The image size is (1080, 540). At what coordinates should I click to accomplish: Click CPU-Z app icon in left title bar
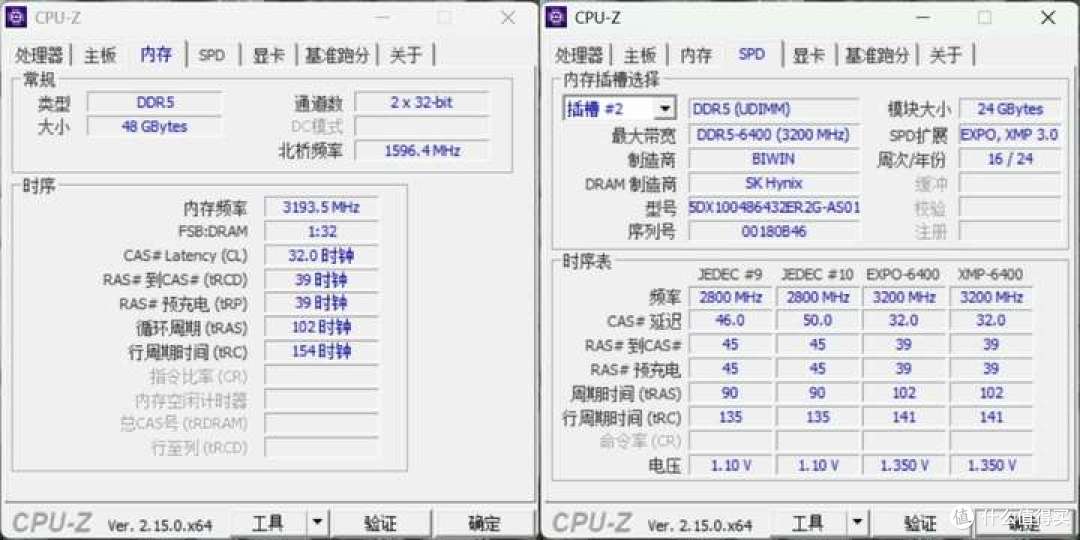[16, 17]
